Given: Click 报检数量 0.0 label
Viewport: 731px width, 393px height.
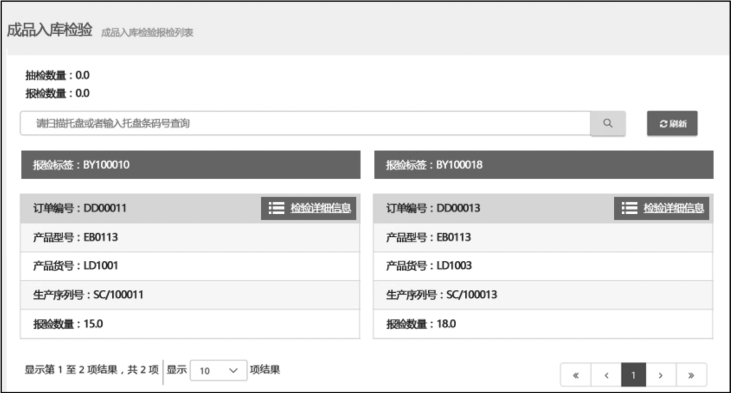Looking at the screenshot, I should [x=57, y=93].
